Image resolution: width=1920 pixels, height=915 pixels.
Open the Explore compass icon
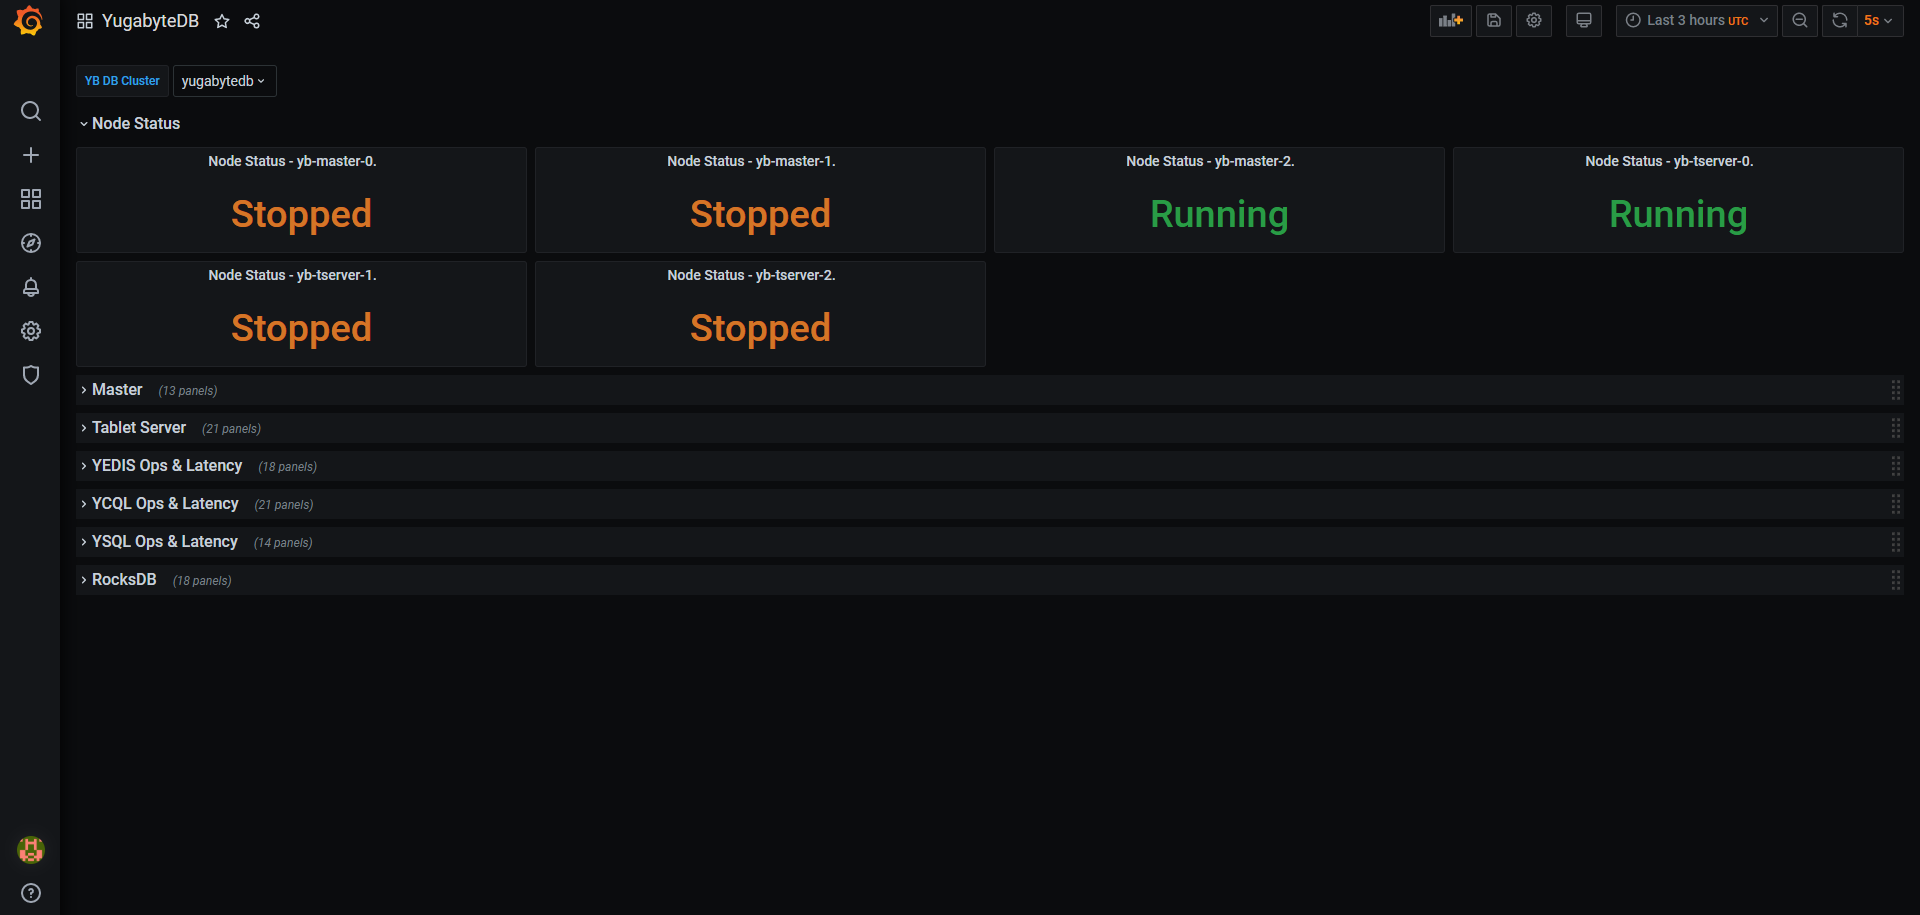[x=31, y=243]
